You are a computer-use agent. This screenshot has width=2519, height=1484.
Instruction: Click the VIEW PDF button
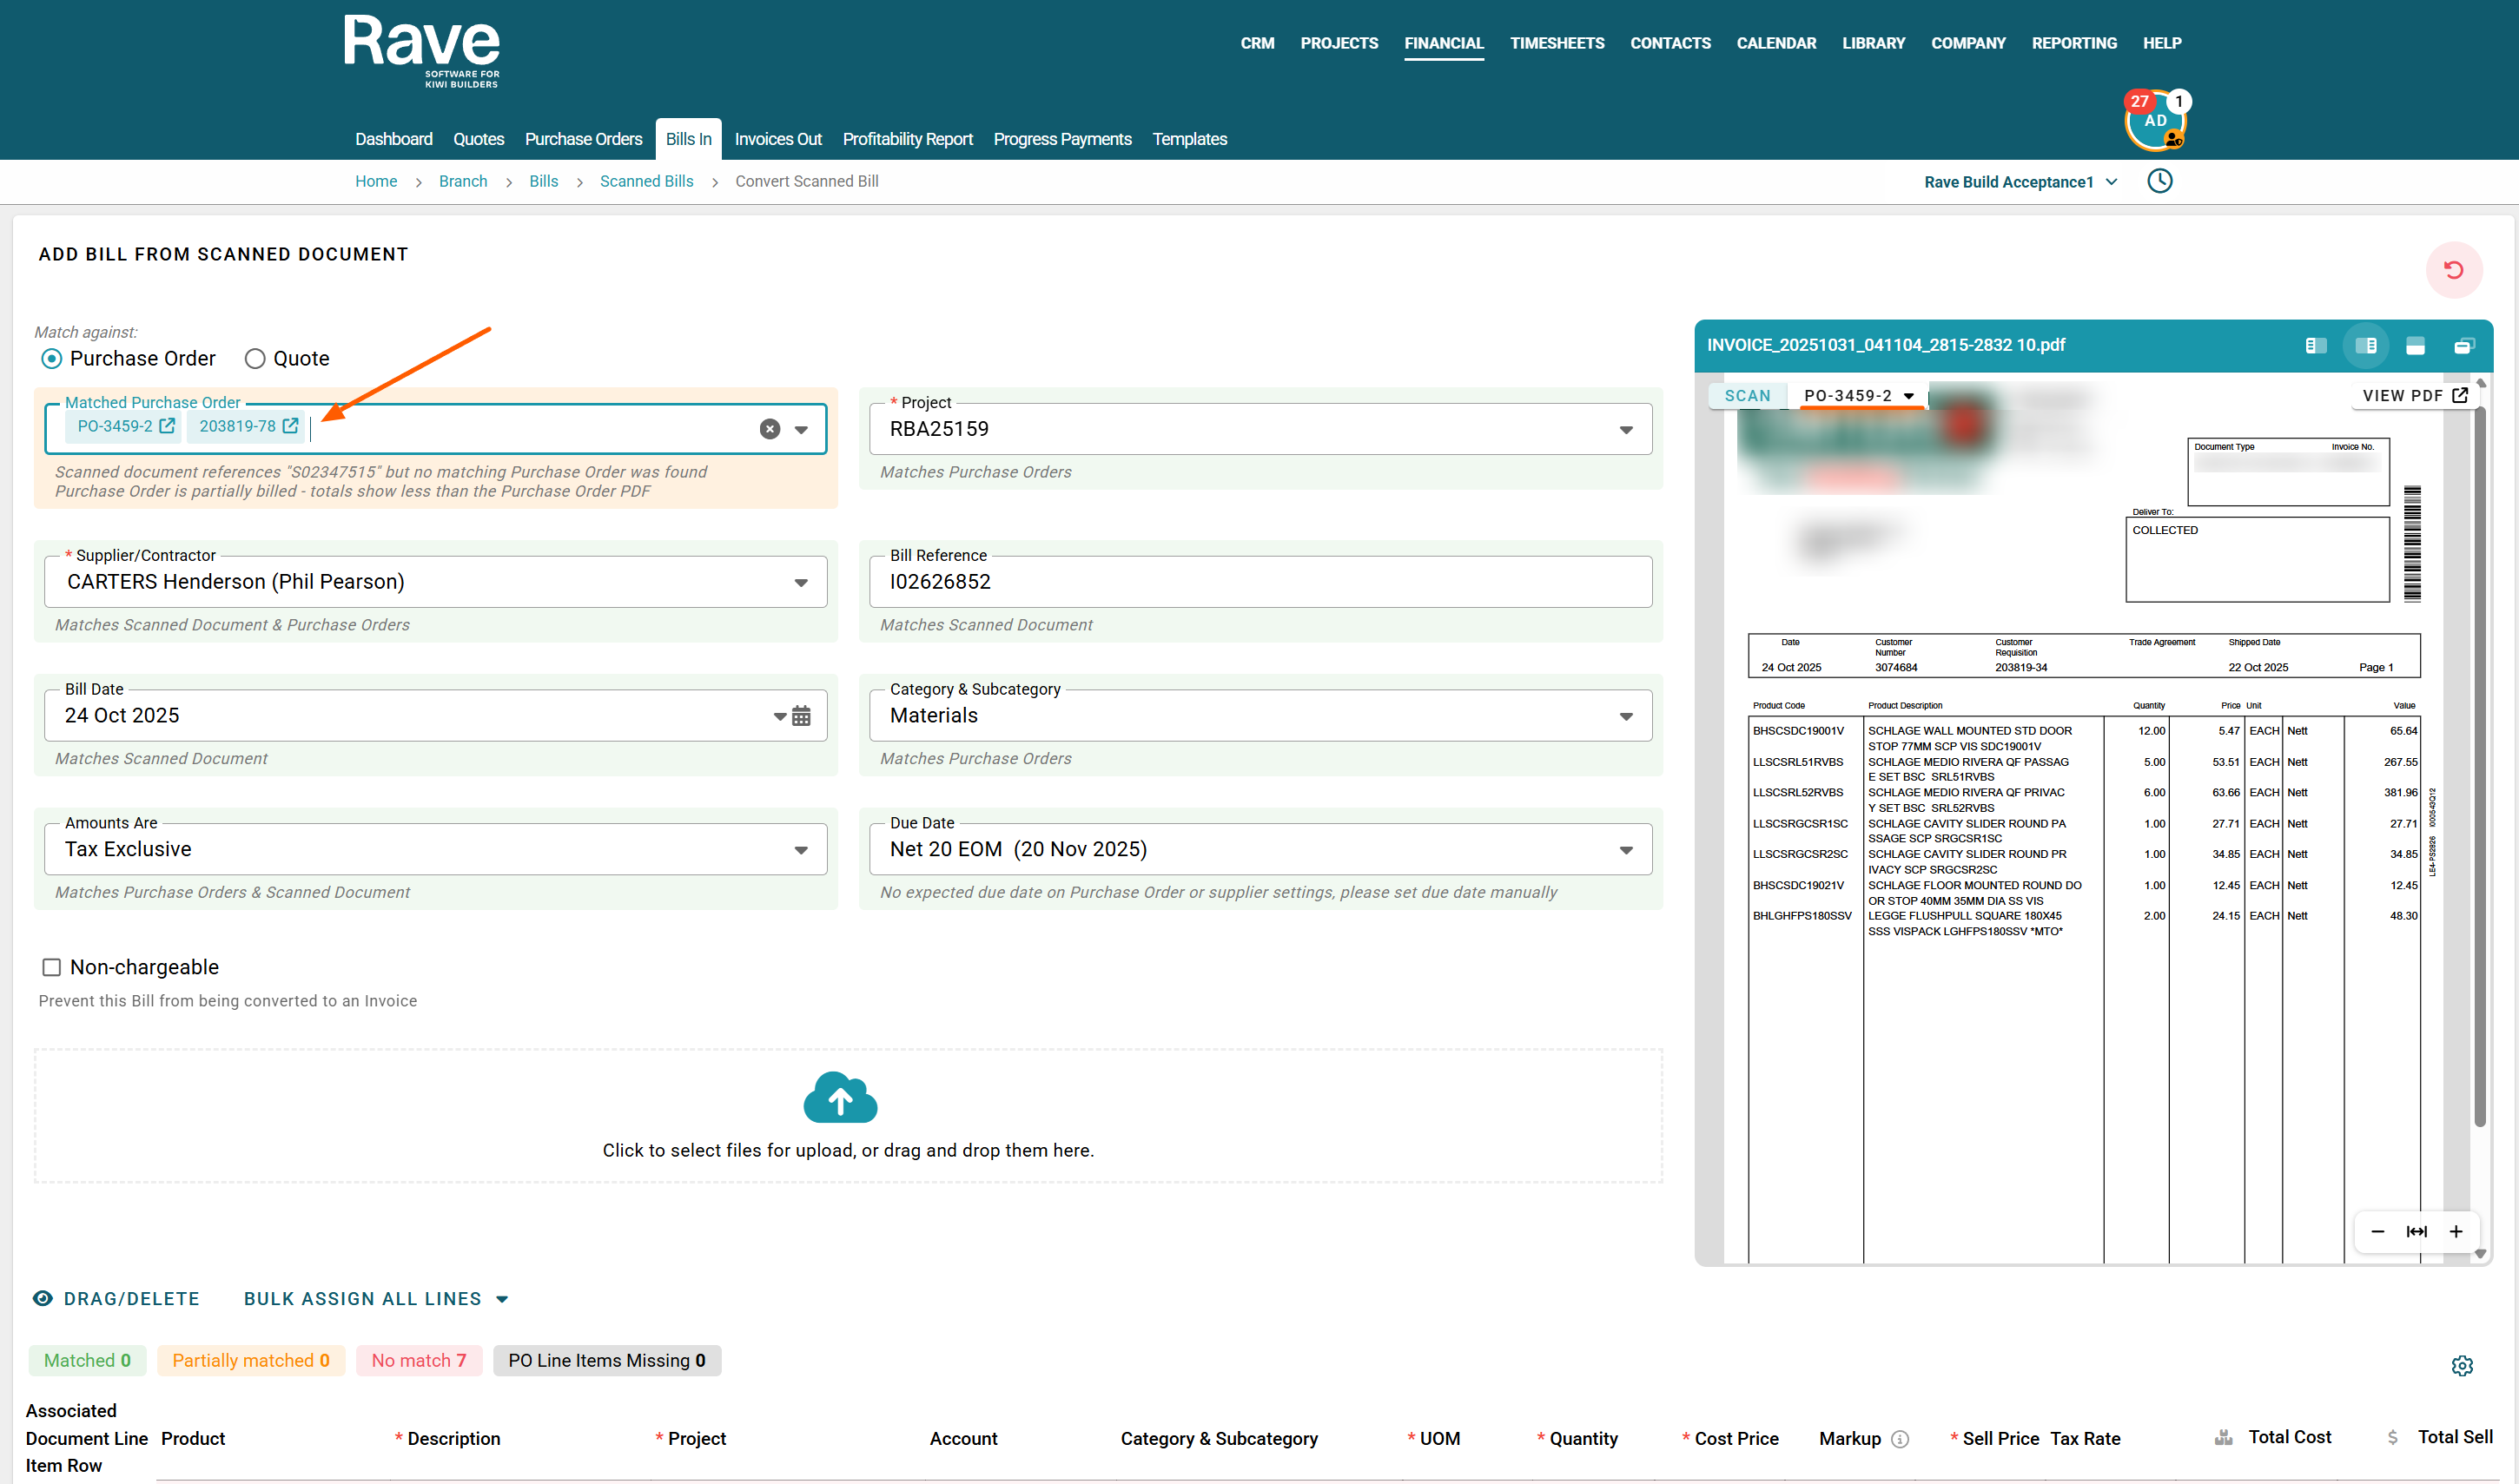2414,396
